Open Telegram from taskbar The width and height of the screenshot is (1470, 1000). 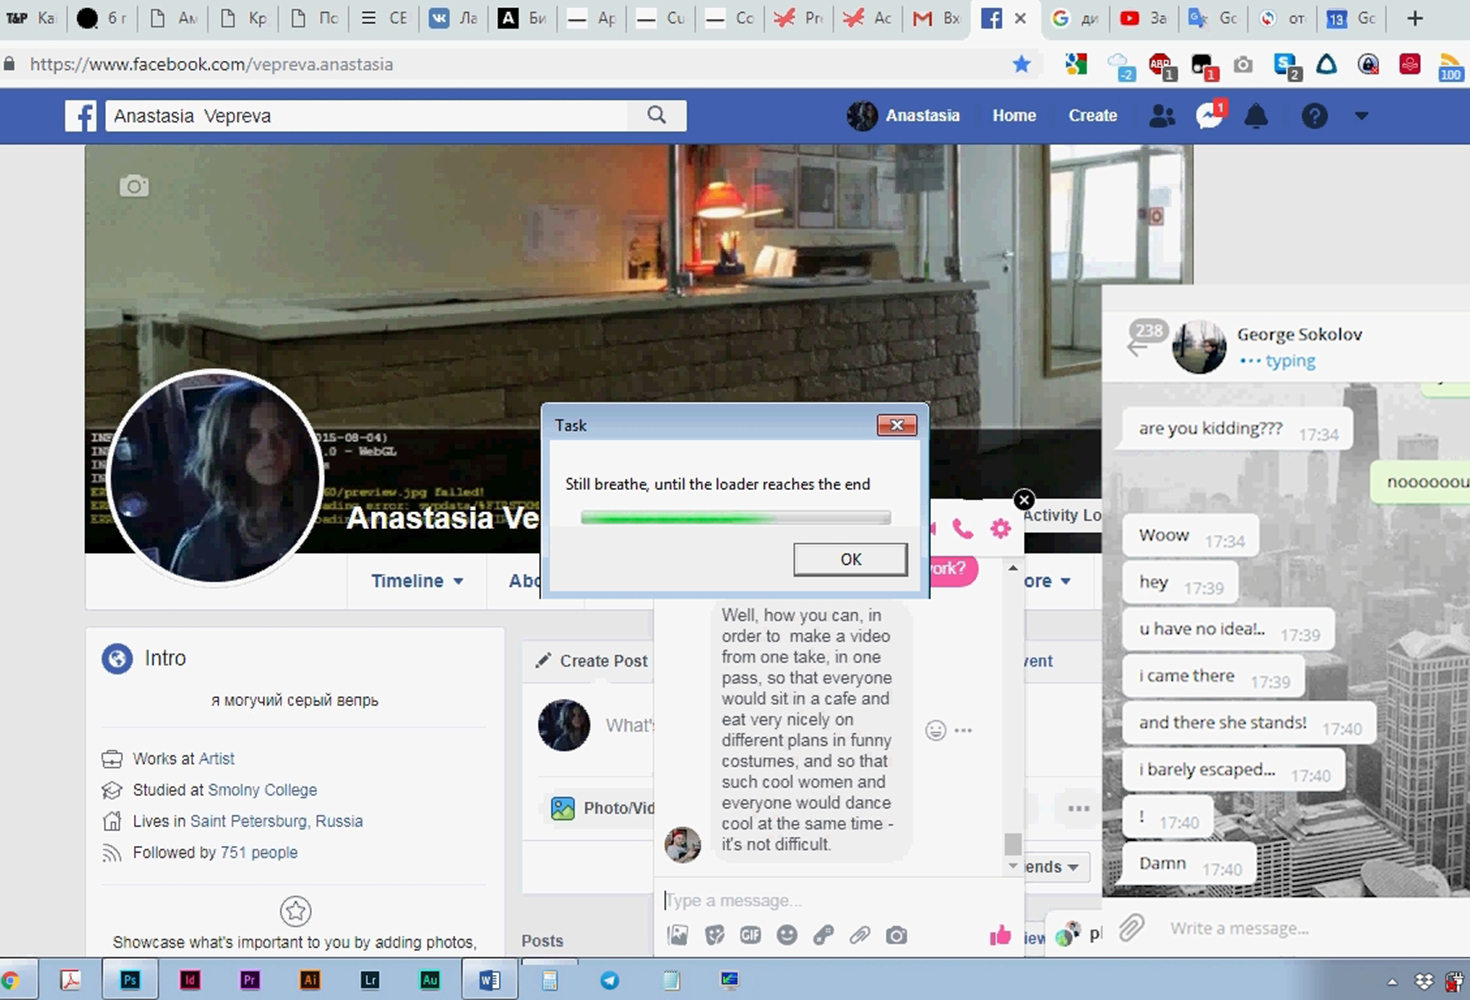click(609, 980)
